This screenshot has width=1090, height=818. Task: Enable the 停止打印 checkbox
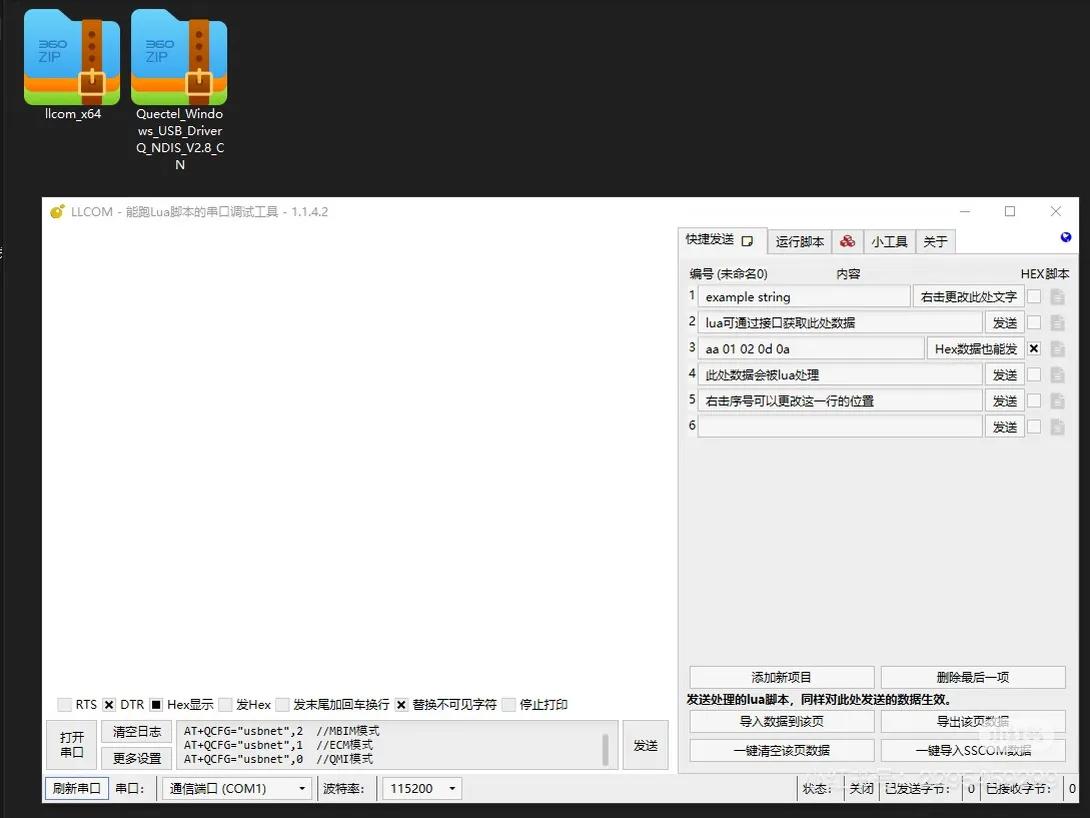coord(509,705)
